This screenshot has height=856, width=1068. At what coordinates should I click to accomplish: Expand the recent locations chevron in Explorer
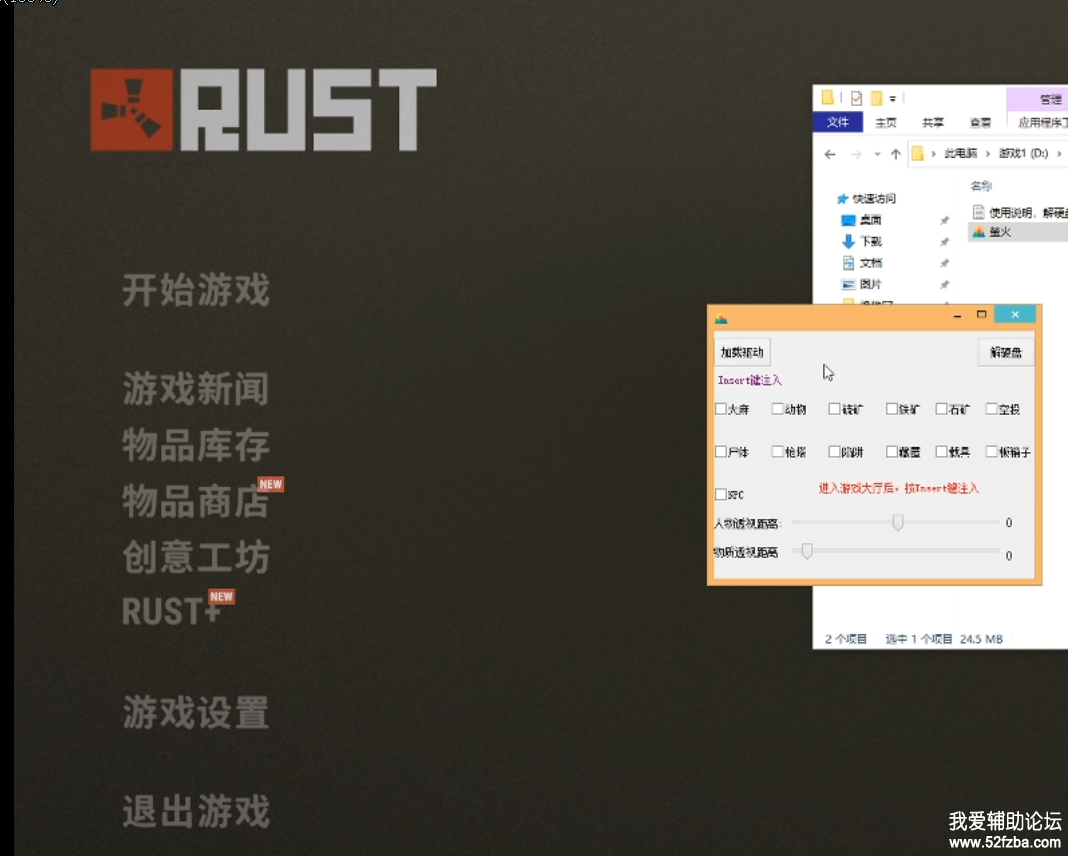pos(877,154)
